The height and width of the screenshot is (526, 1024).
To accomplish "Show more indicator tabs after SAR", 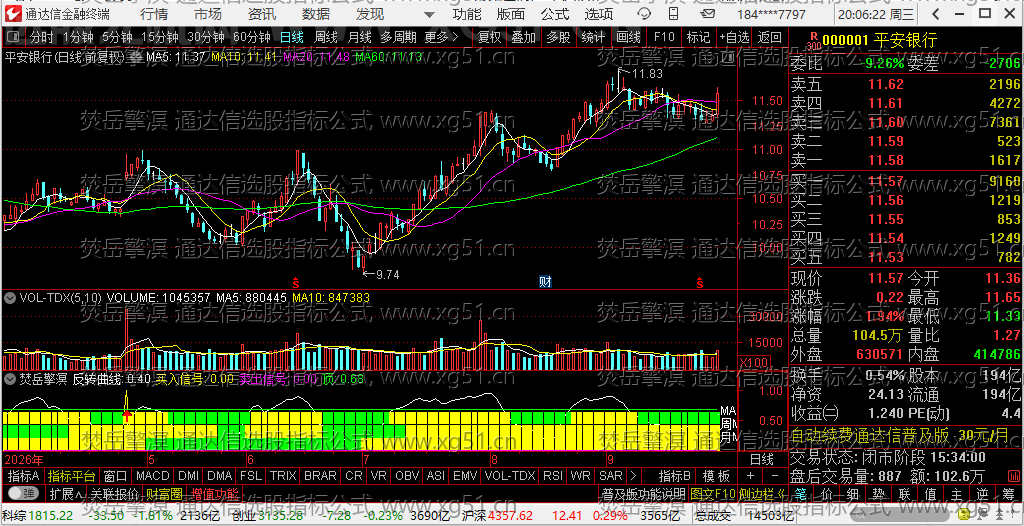I will click(x=632, y=476).
